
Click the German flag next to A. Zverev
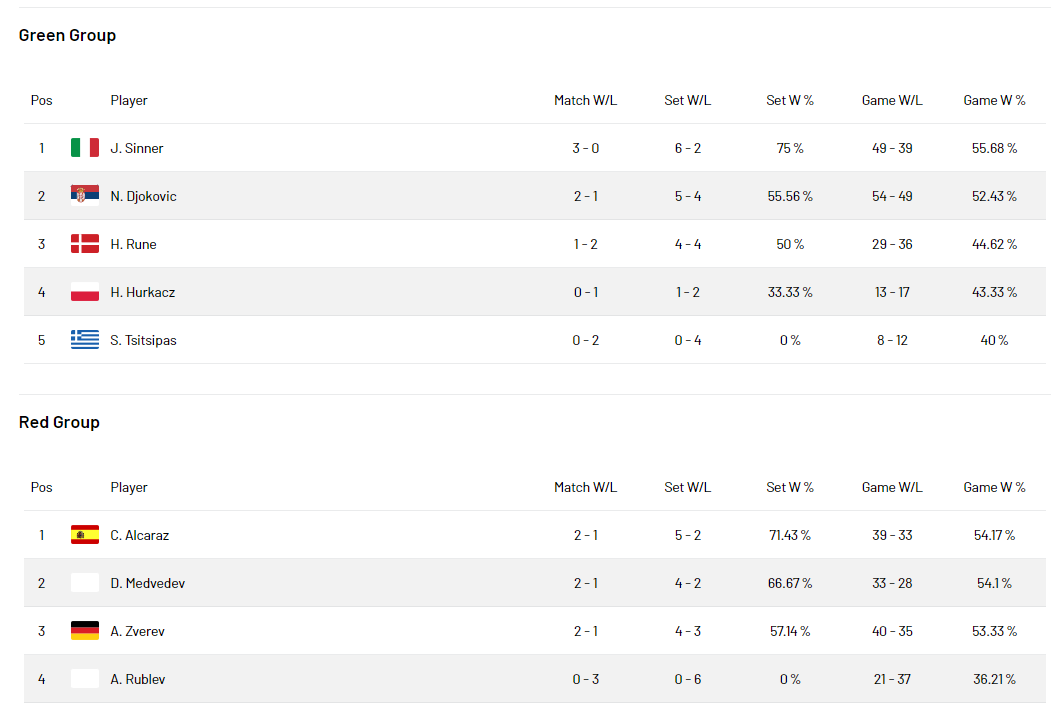tap(85, 631)
